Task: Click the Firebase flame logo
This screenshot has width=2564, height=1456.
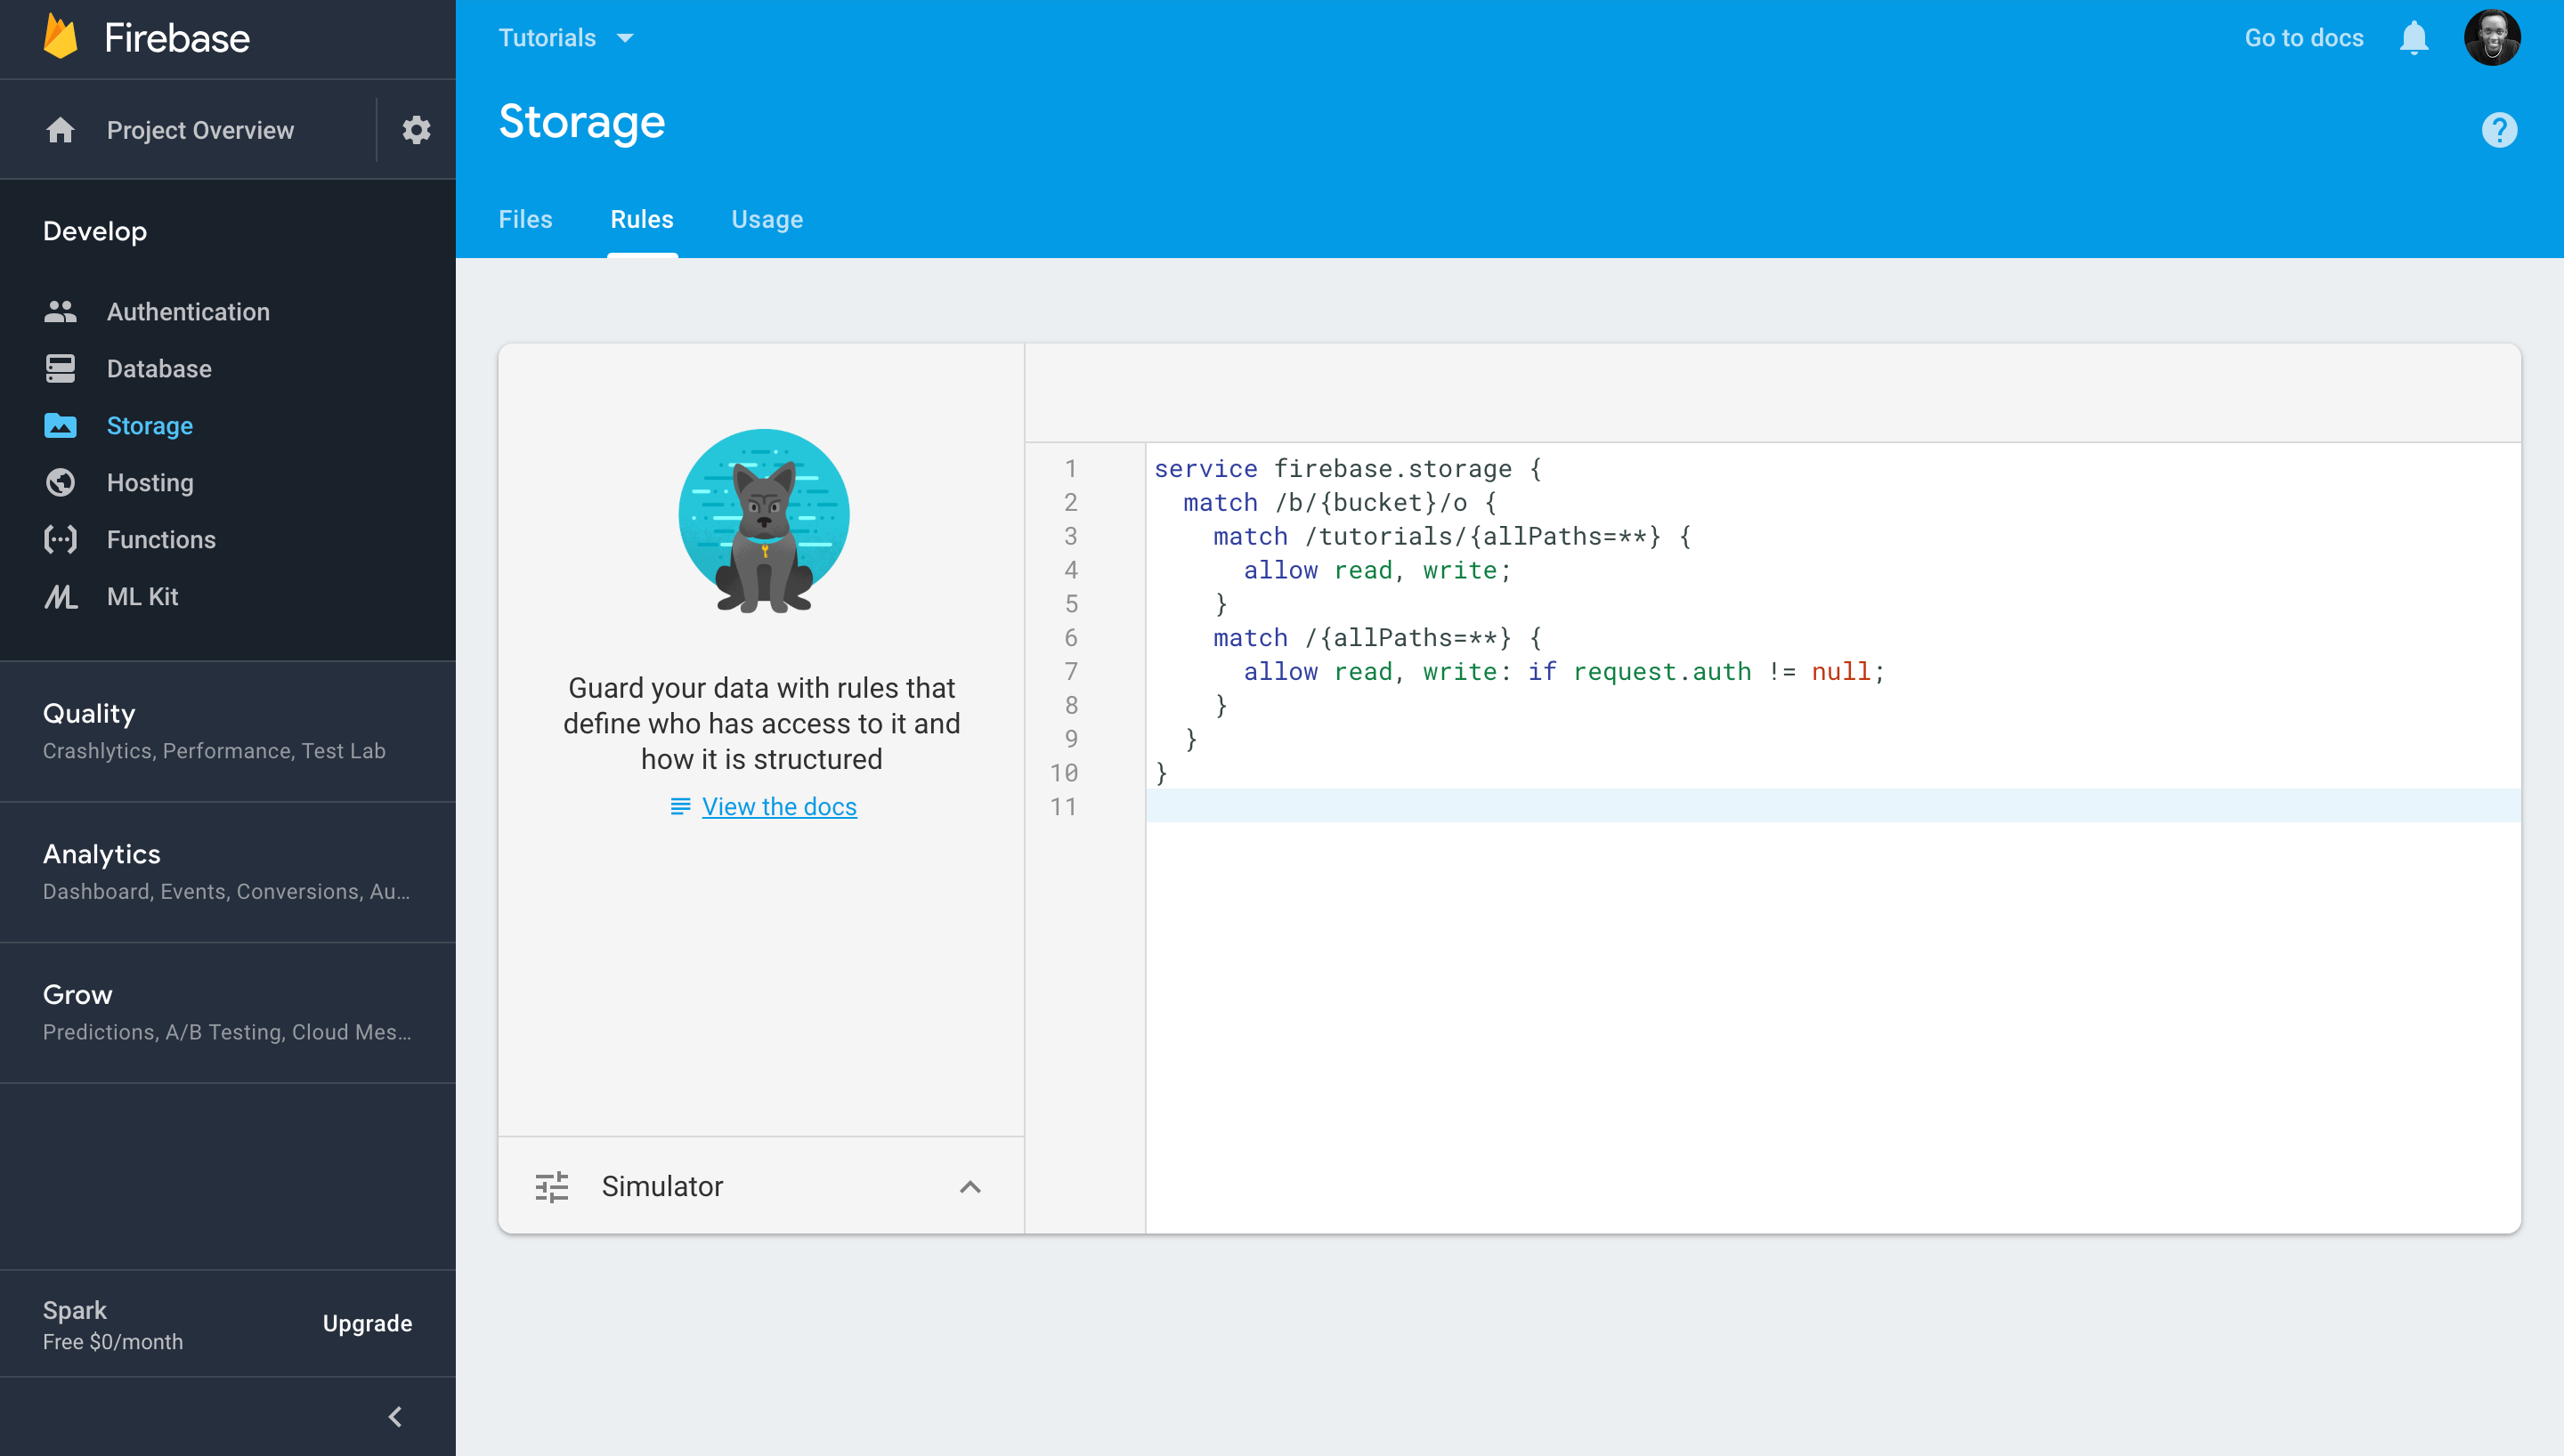Action: tap(60, 37)
